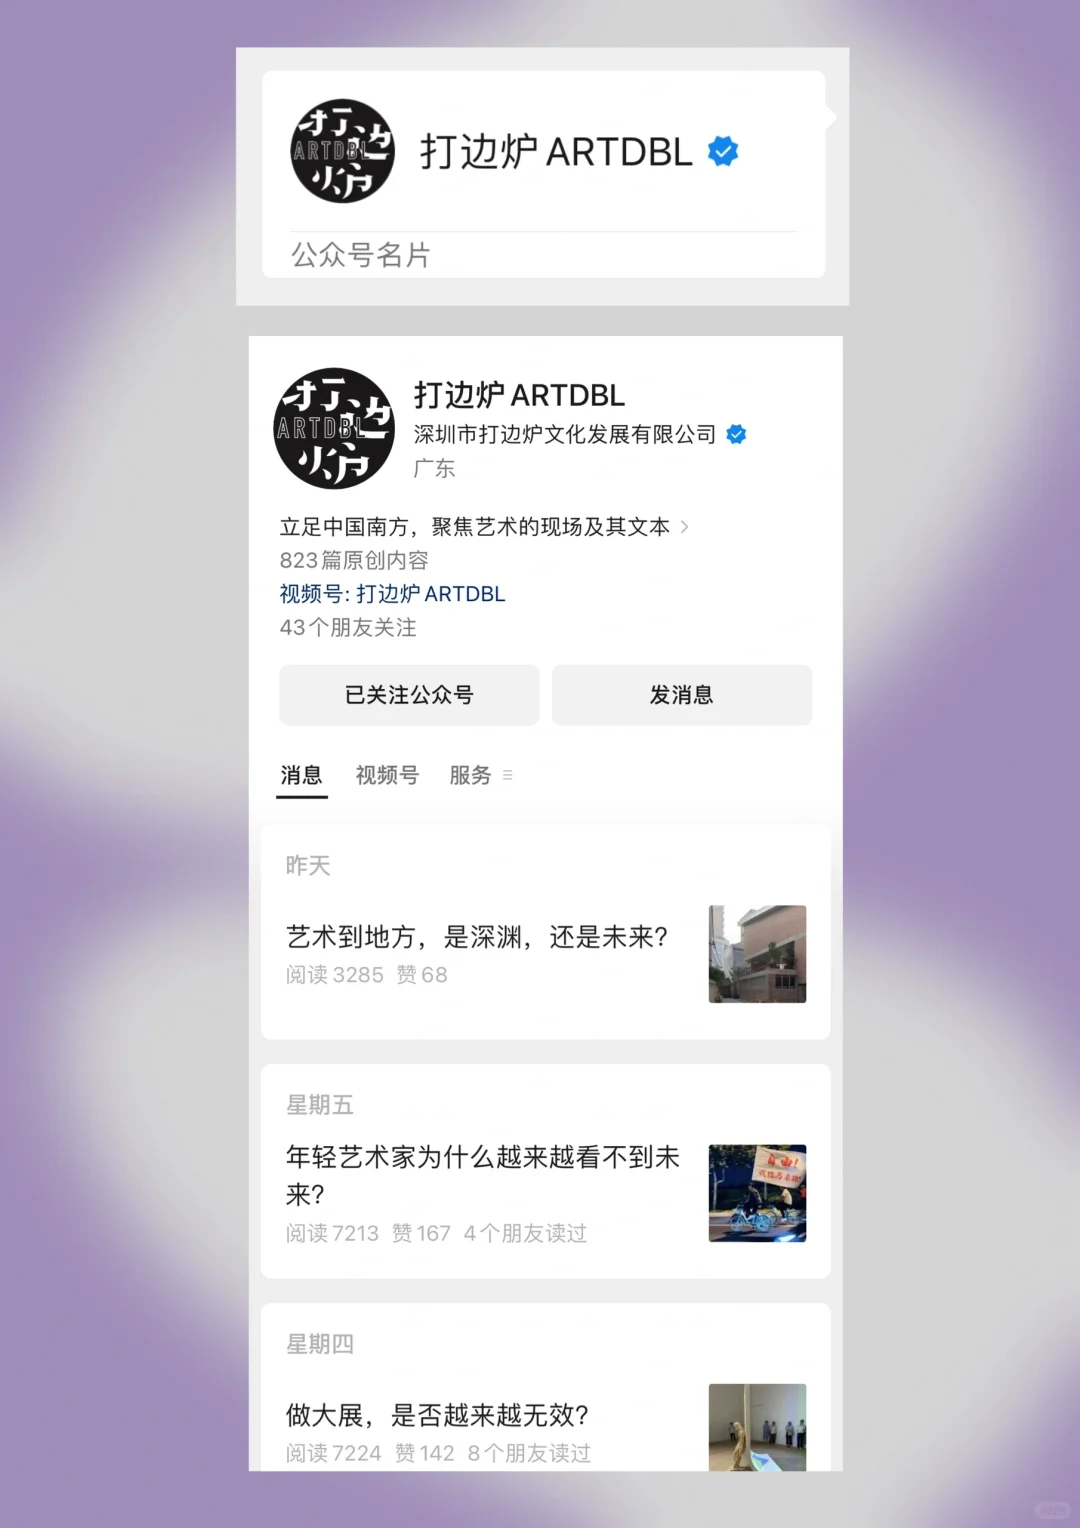
Task: Click the 昨天 date label
Action: pyautogui.click(x=308, y=865)
